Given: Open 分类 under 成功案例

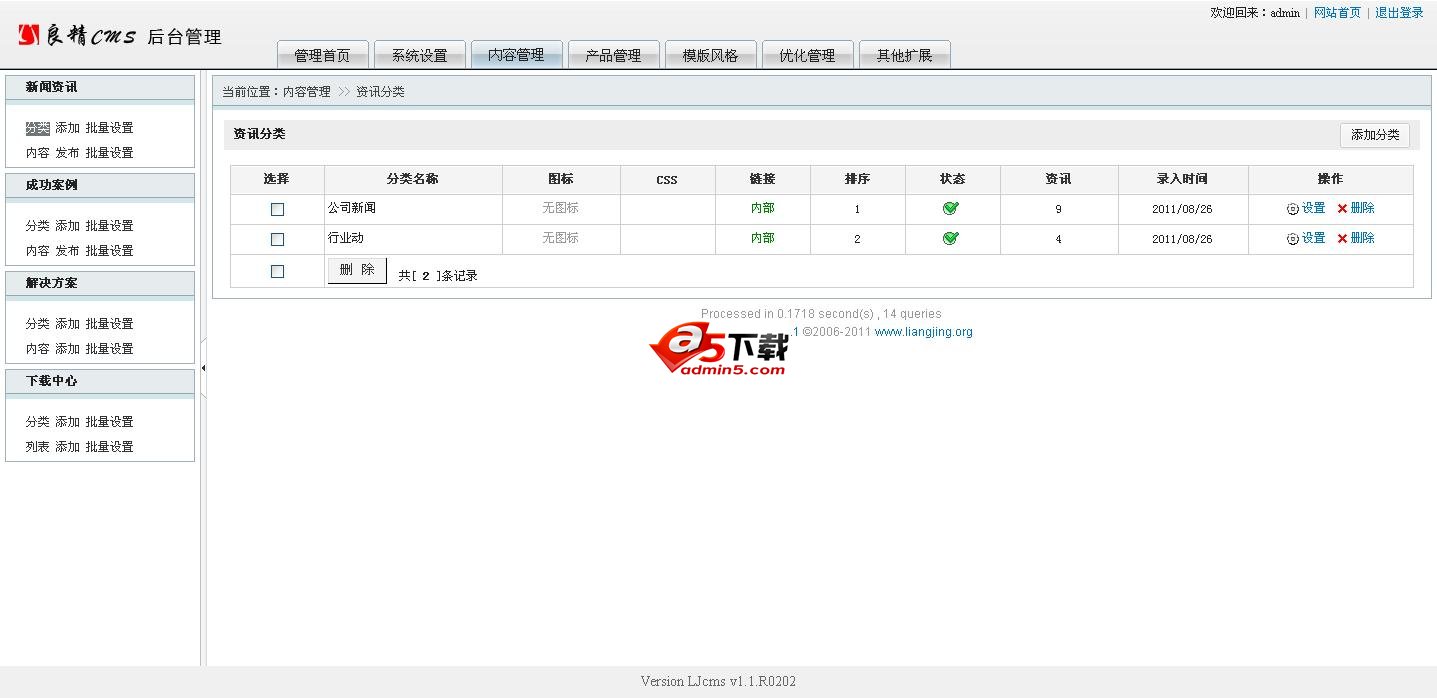Looking at the screenshot, I should [x=37, y=226].
